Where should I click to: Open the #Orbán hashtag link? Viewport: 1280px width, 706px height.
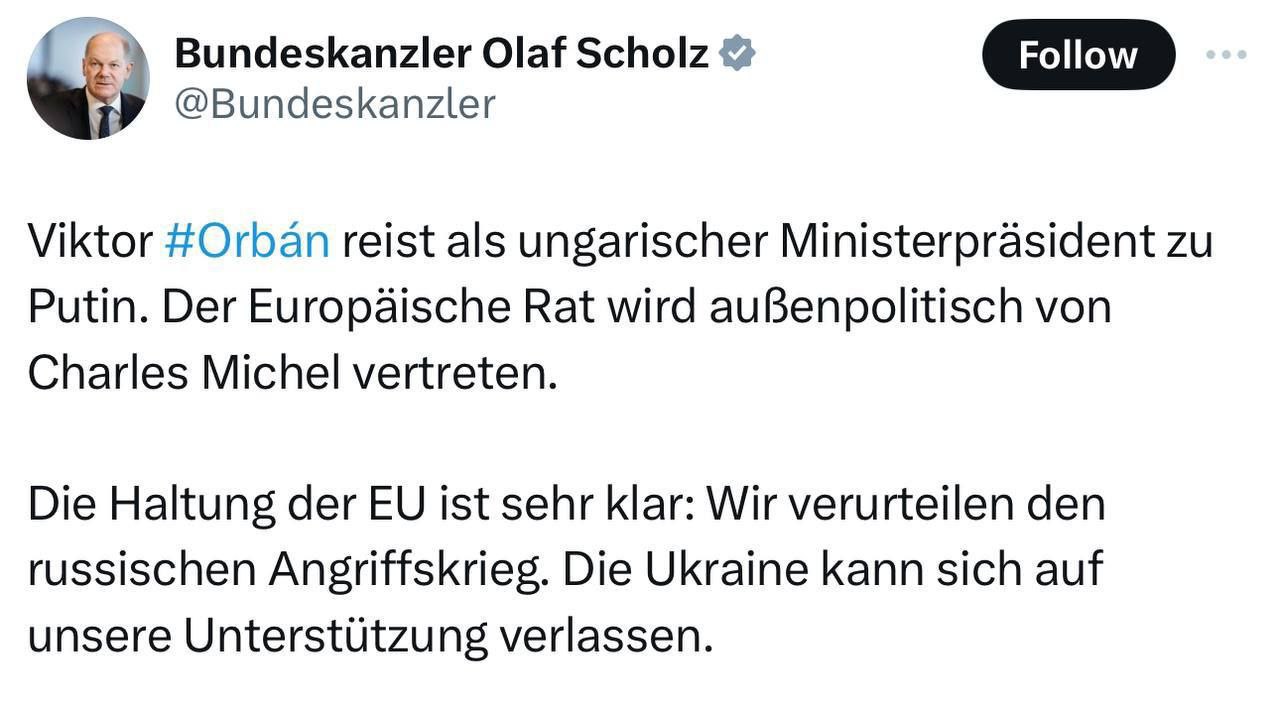[246, 242]
